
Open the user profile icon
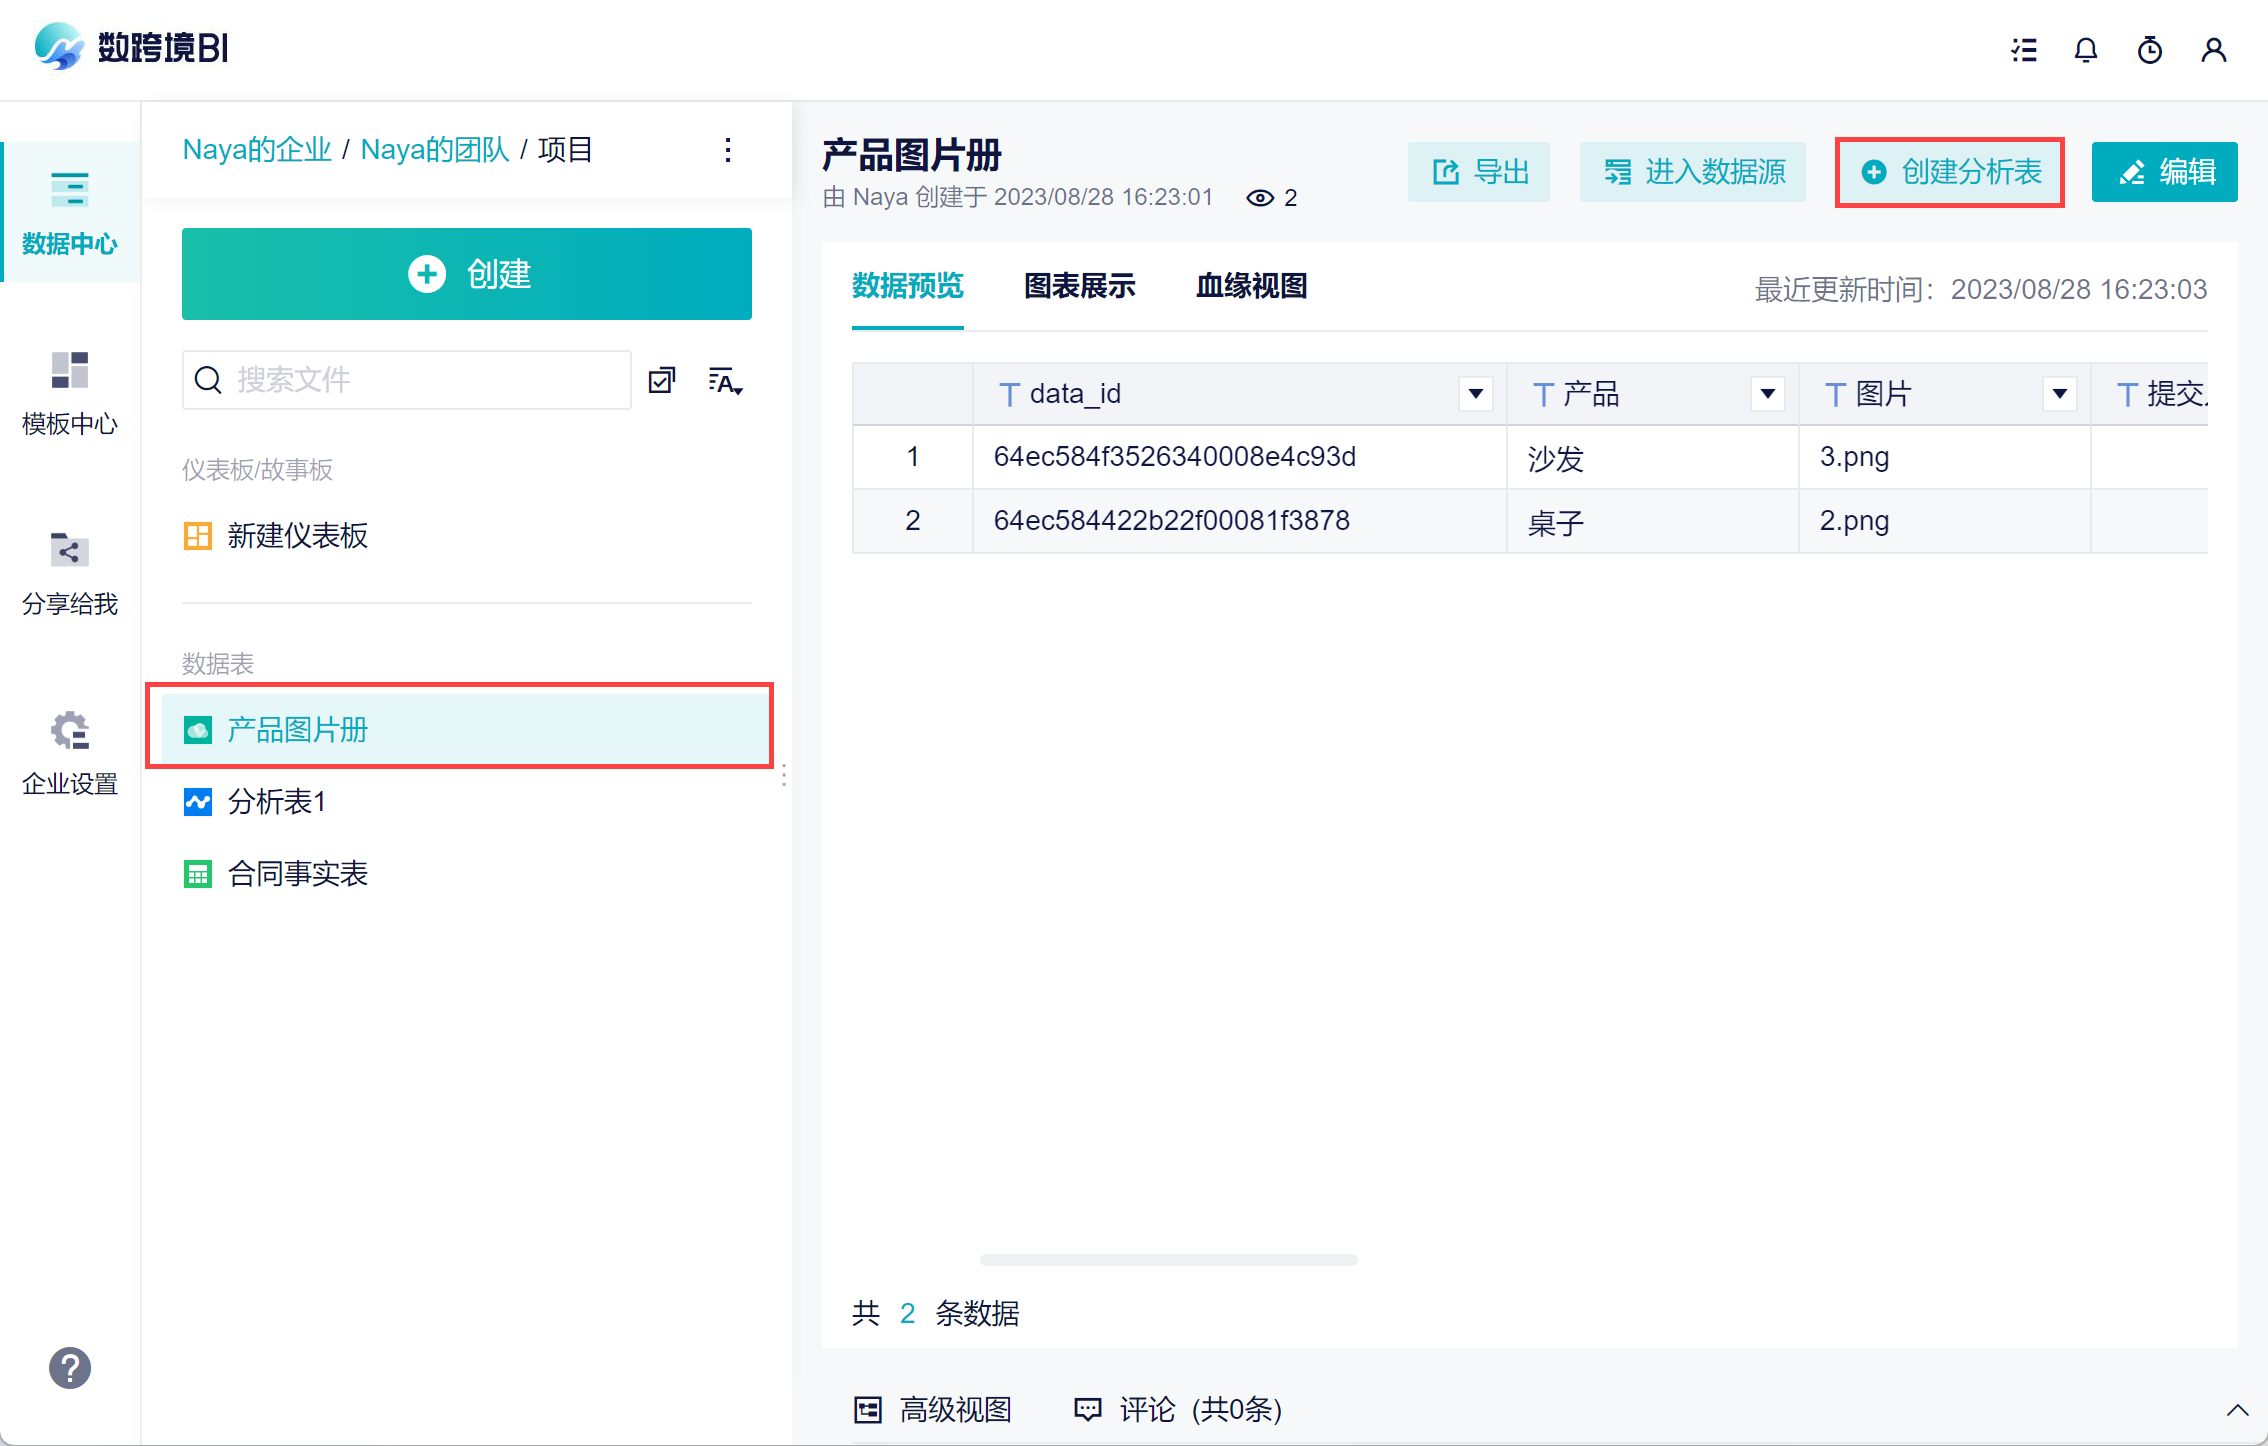pos(2214,50)
